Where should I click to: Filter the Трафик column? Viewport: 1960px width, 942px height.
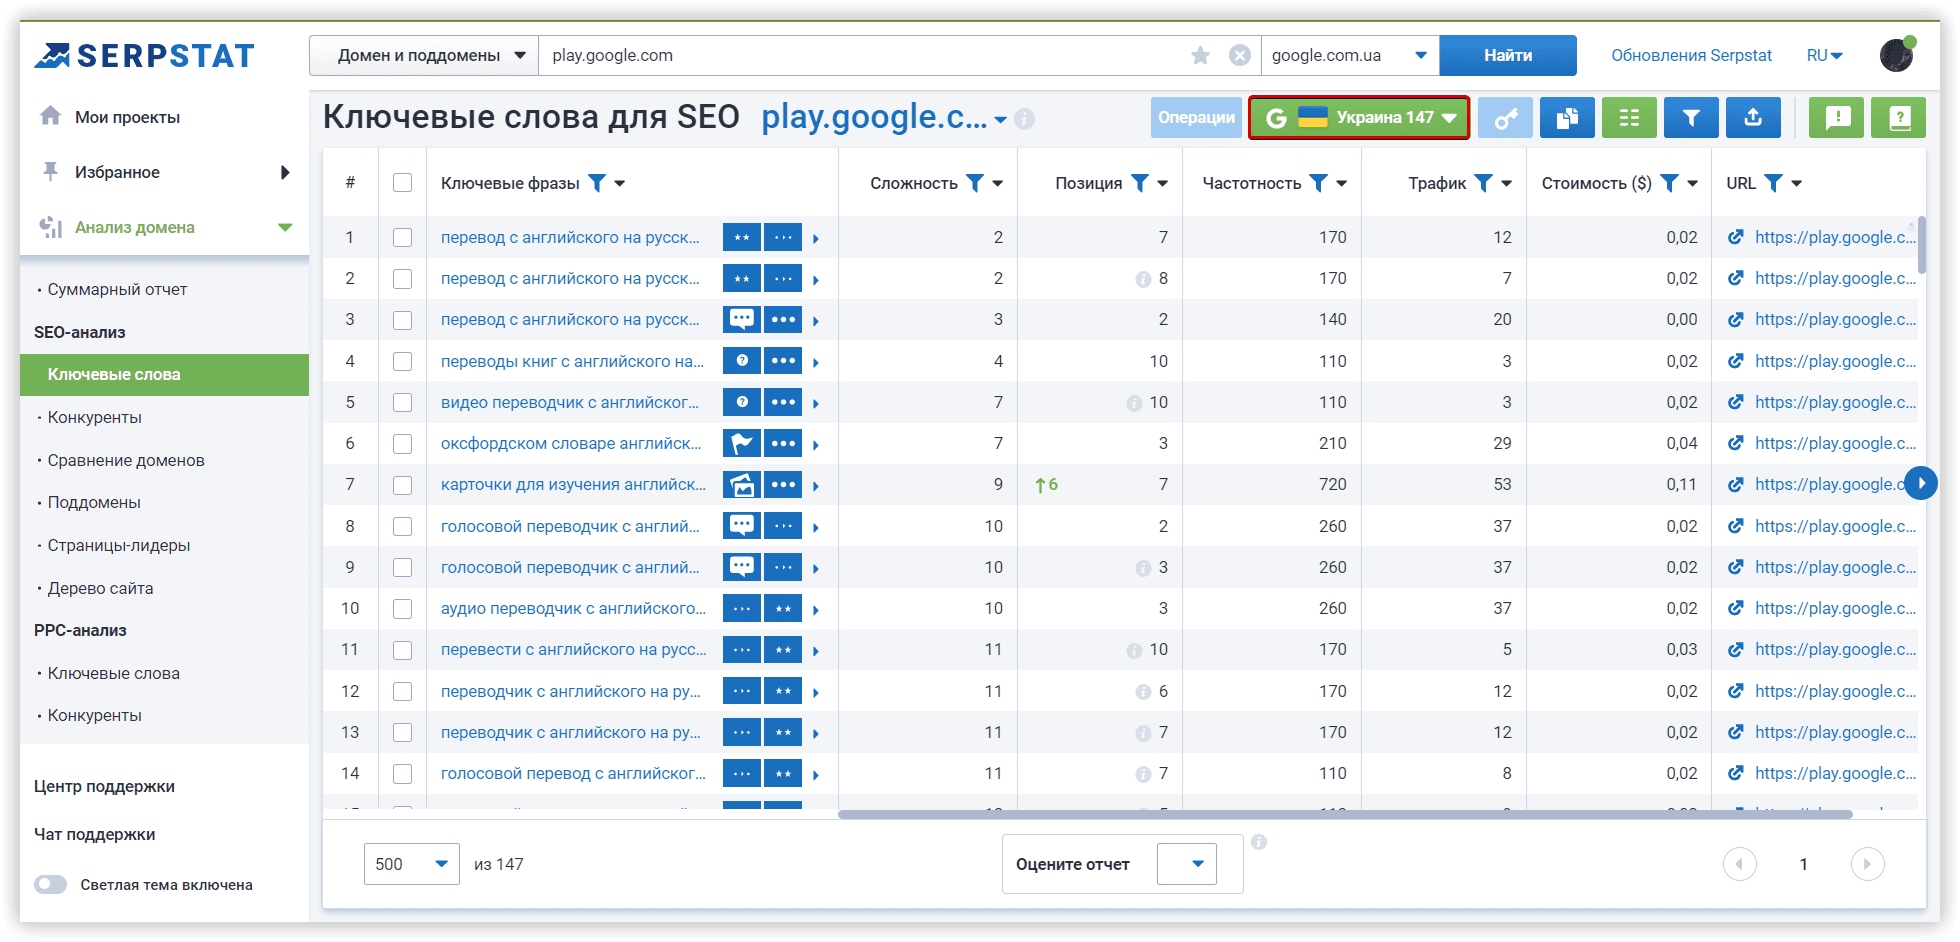(x=1484, y=182)
